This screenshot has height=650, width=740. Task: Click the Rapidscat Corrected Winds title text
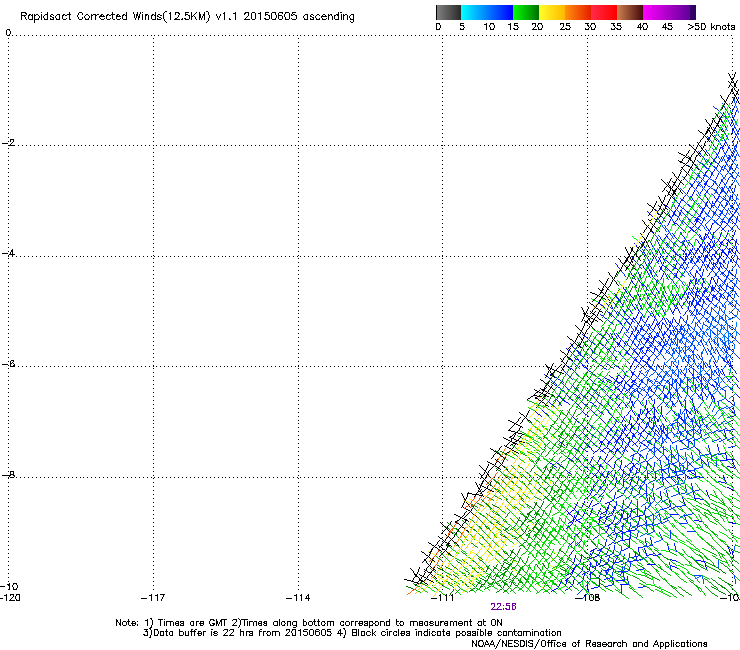[187, 17]
